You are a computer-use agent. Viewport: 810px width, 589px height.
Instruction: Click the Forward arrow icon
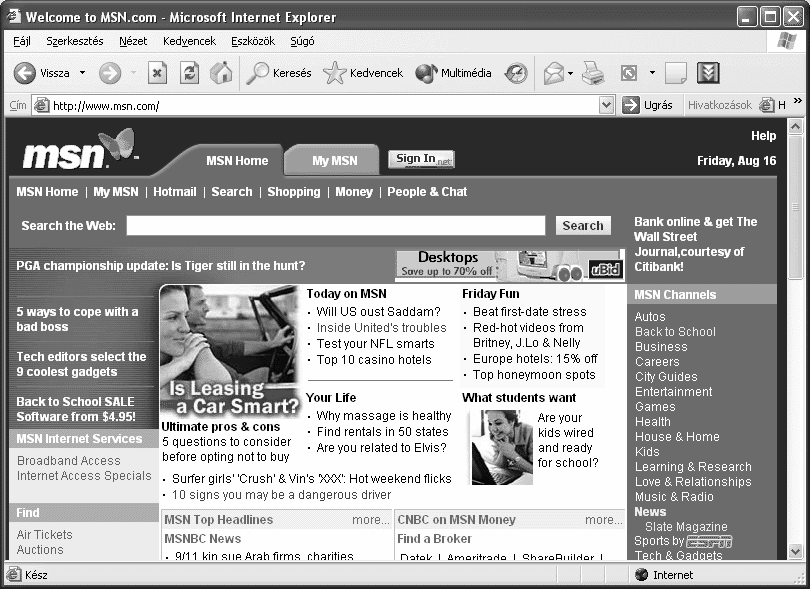[110, 73]
